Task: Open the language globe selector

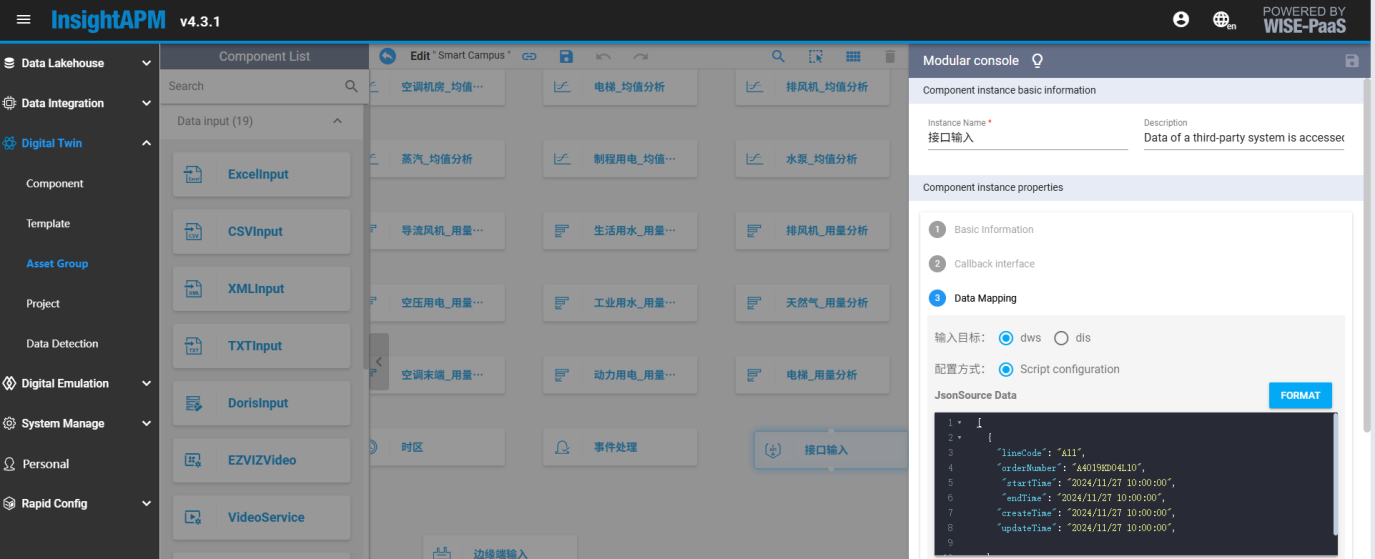Action: coord(1221,20)
